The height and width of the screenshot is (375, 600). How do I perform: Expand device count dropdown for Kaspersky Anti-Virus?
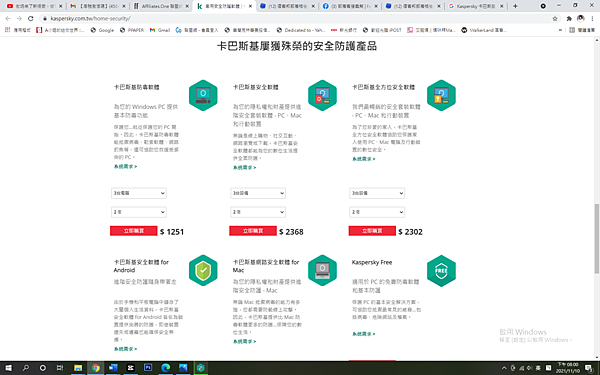tap(139, 193)
